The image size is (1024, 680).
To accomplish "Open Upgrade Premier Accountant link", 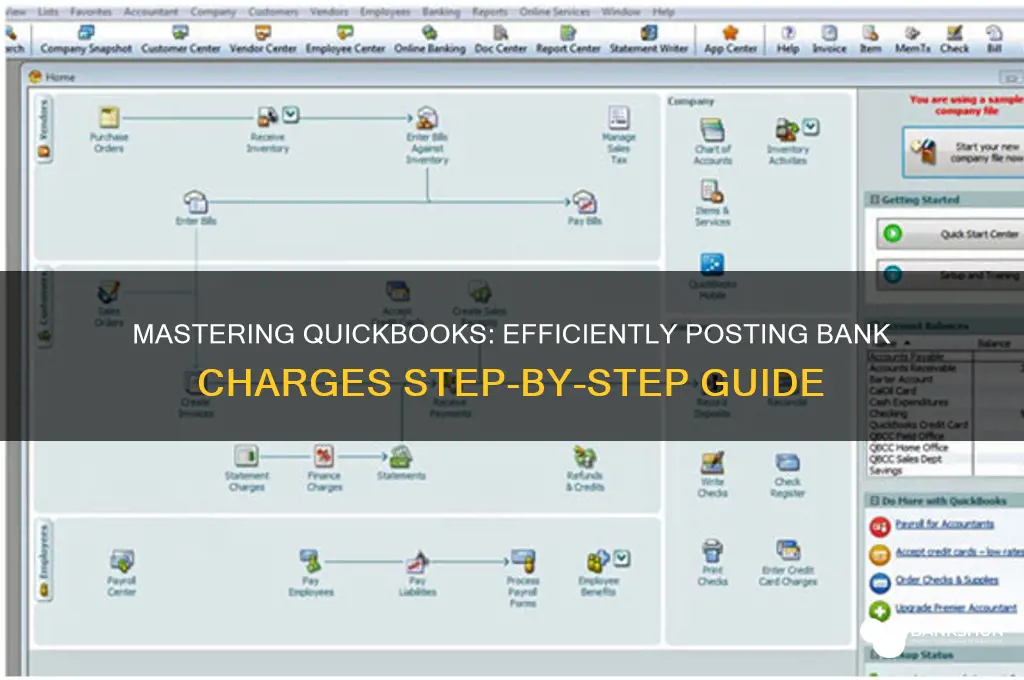I will (x=955, y=608).
